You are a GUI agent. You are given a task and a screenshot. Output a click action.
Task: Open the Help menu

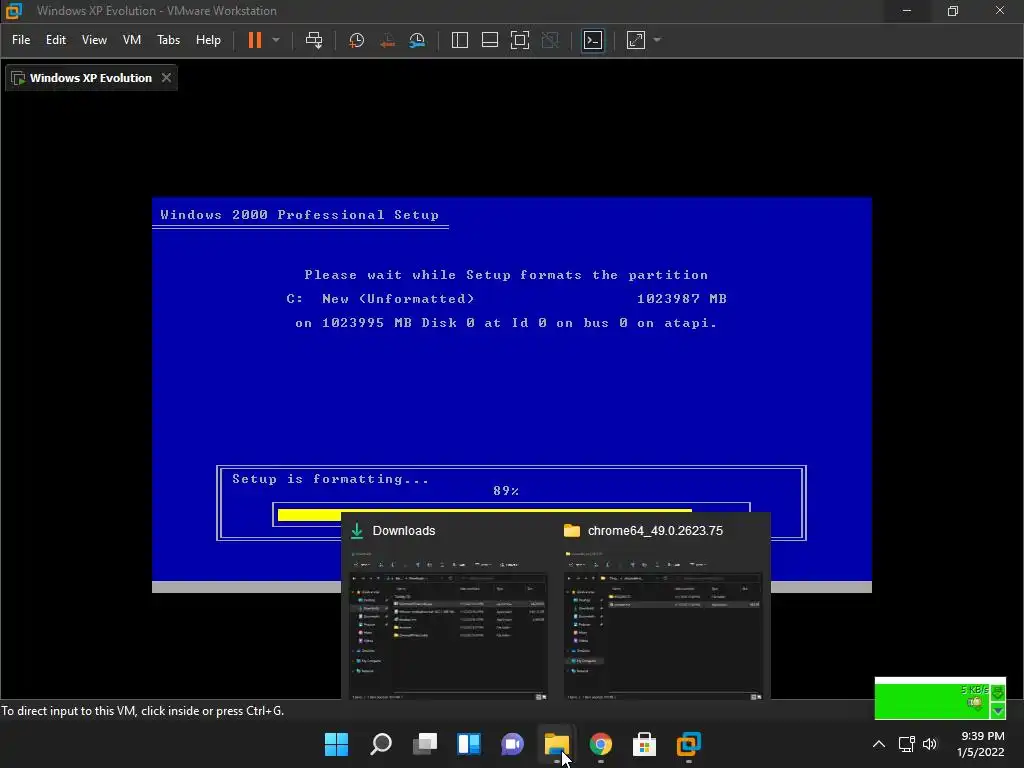click(x=208, y=40)
